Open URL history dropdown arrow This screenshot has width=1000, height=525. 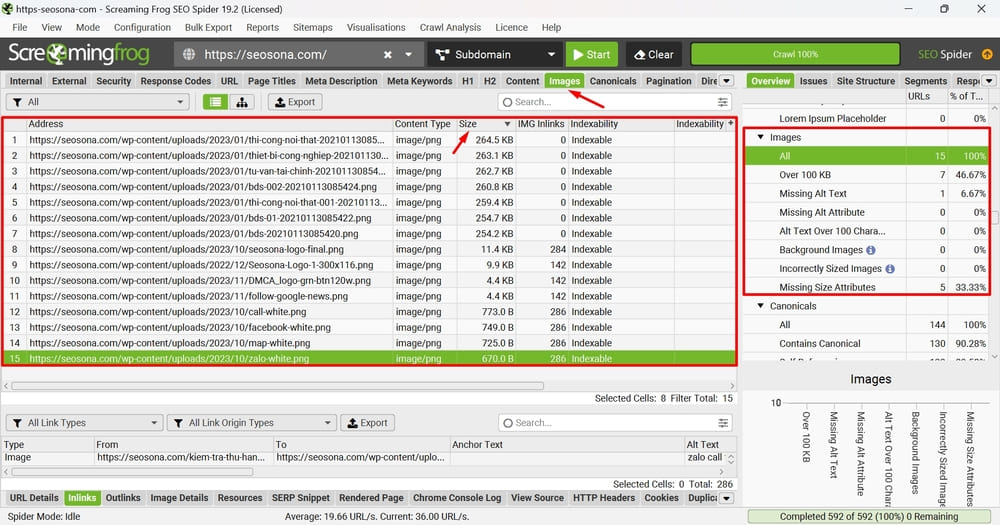(408, 55)
